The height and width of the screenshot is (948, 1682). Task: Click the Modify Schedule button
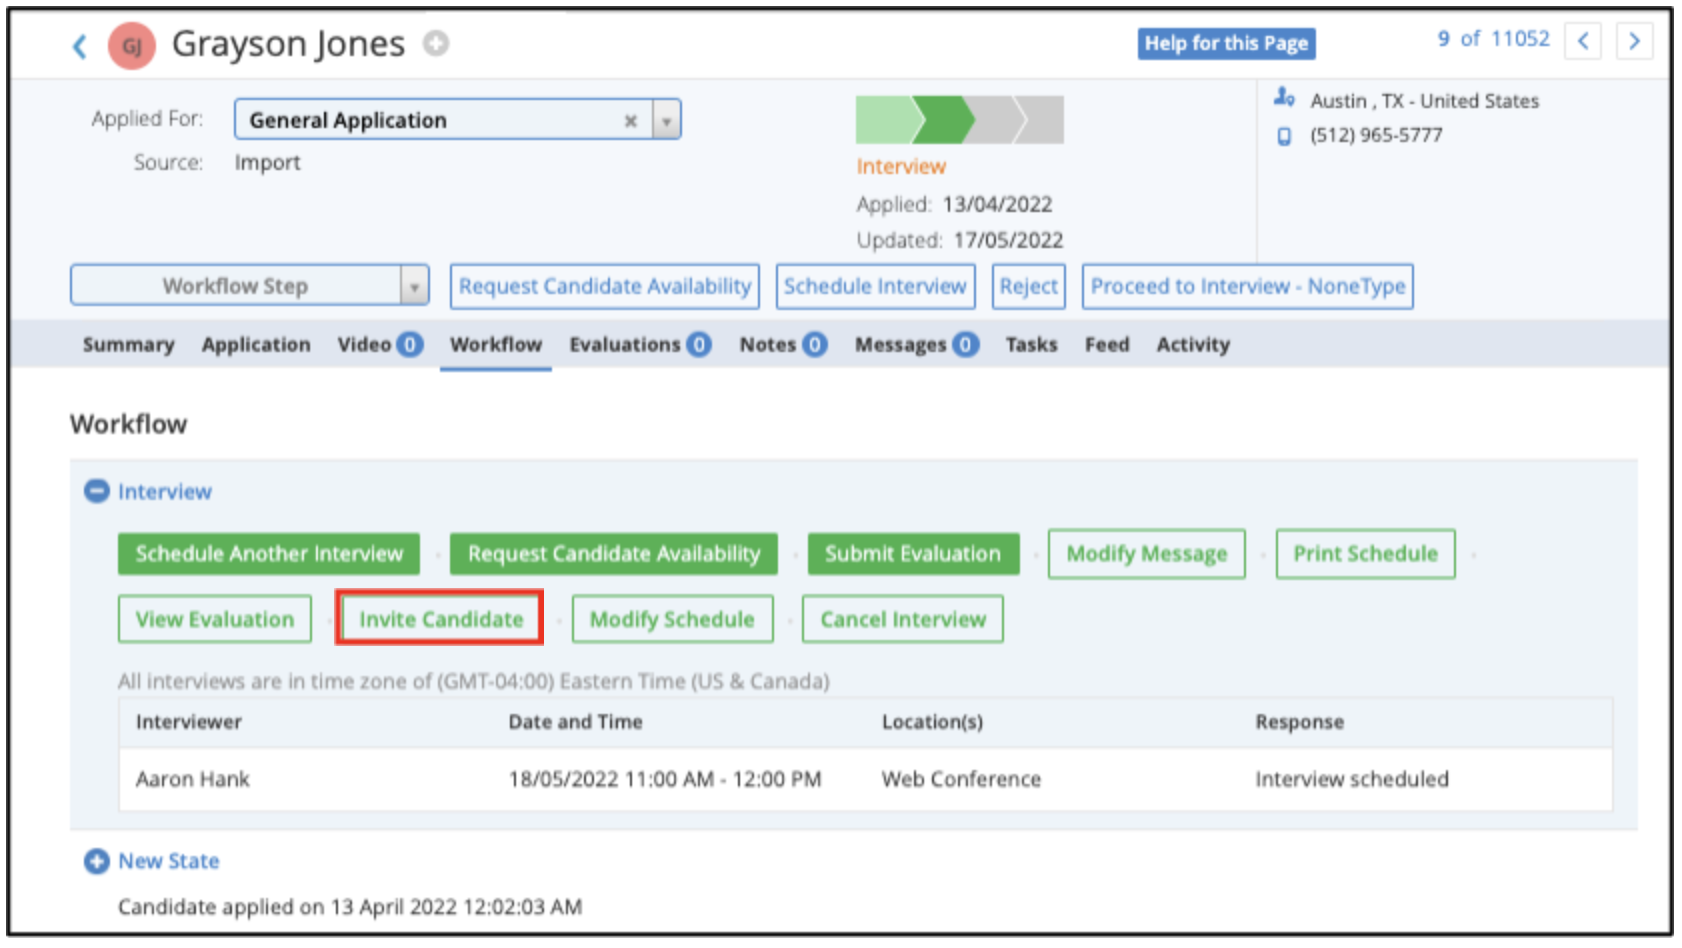672,619
